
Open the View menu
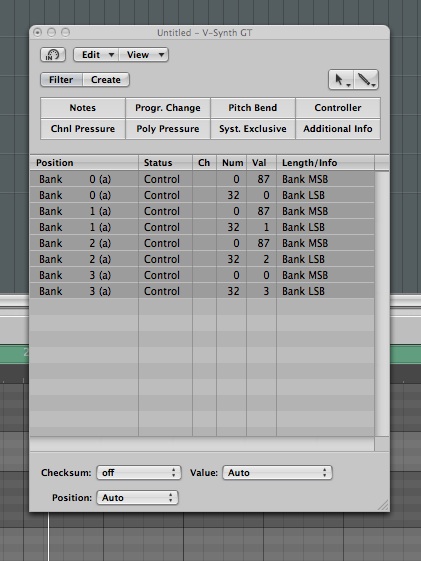pyautogui.click(x=143, y=55)
